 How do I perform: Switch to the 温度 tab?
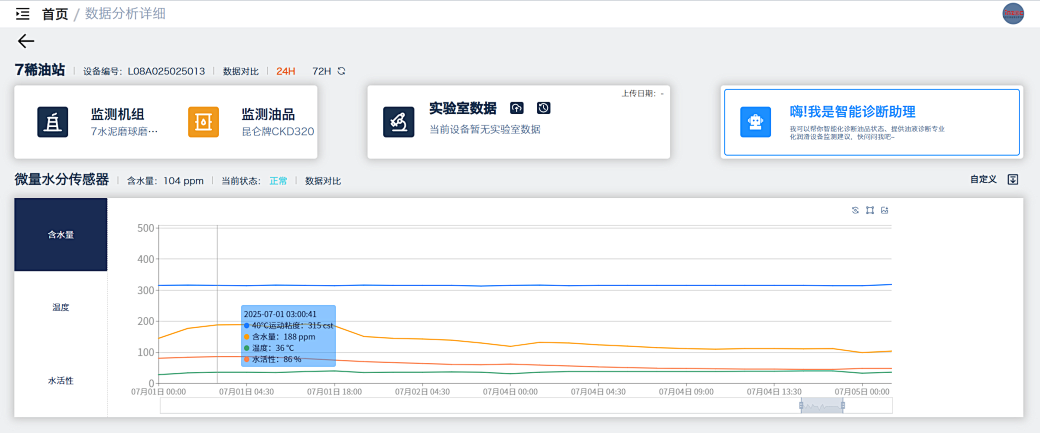click(61, 307)
